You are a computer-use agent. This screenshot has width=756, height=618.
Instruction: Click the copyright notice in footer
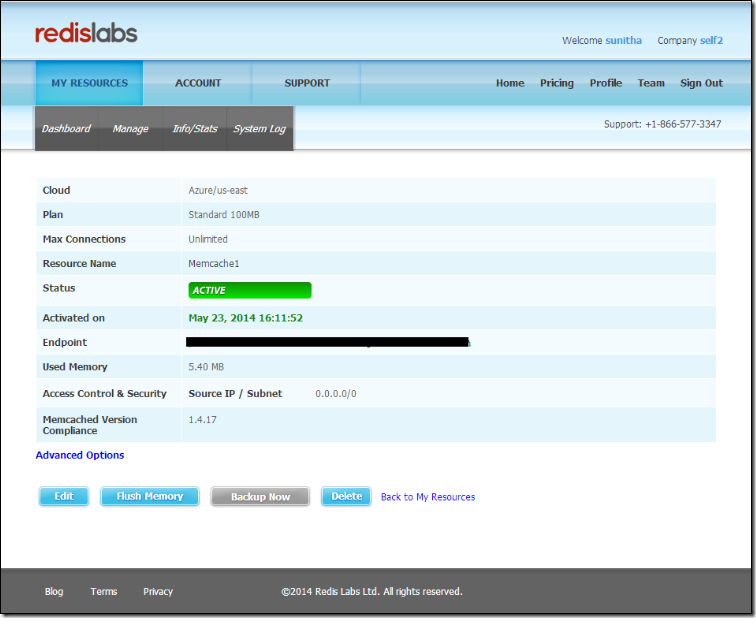tap(372, 591)
